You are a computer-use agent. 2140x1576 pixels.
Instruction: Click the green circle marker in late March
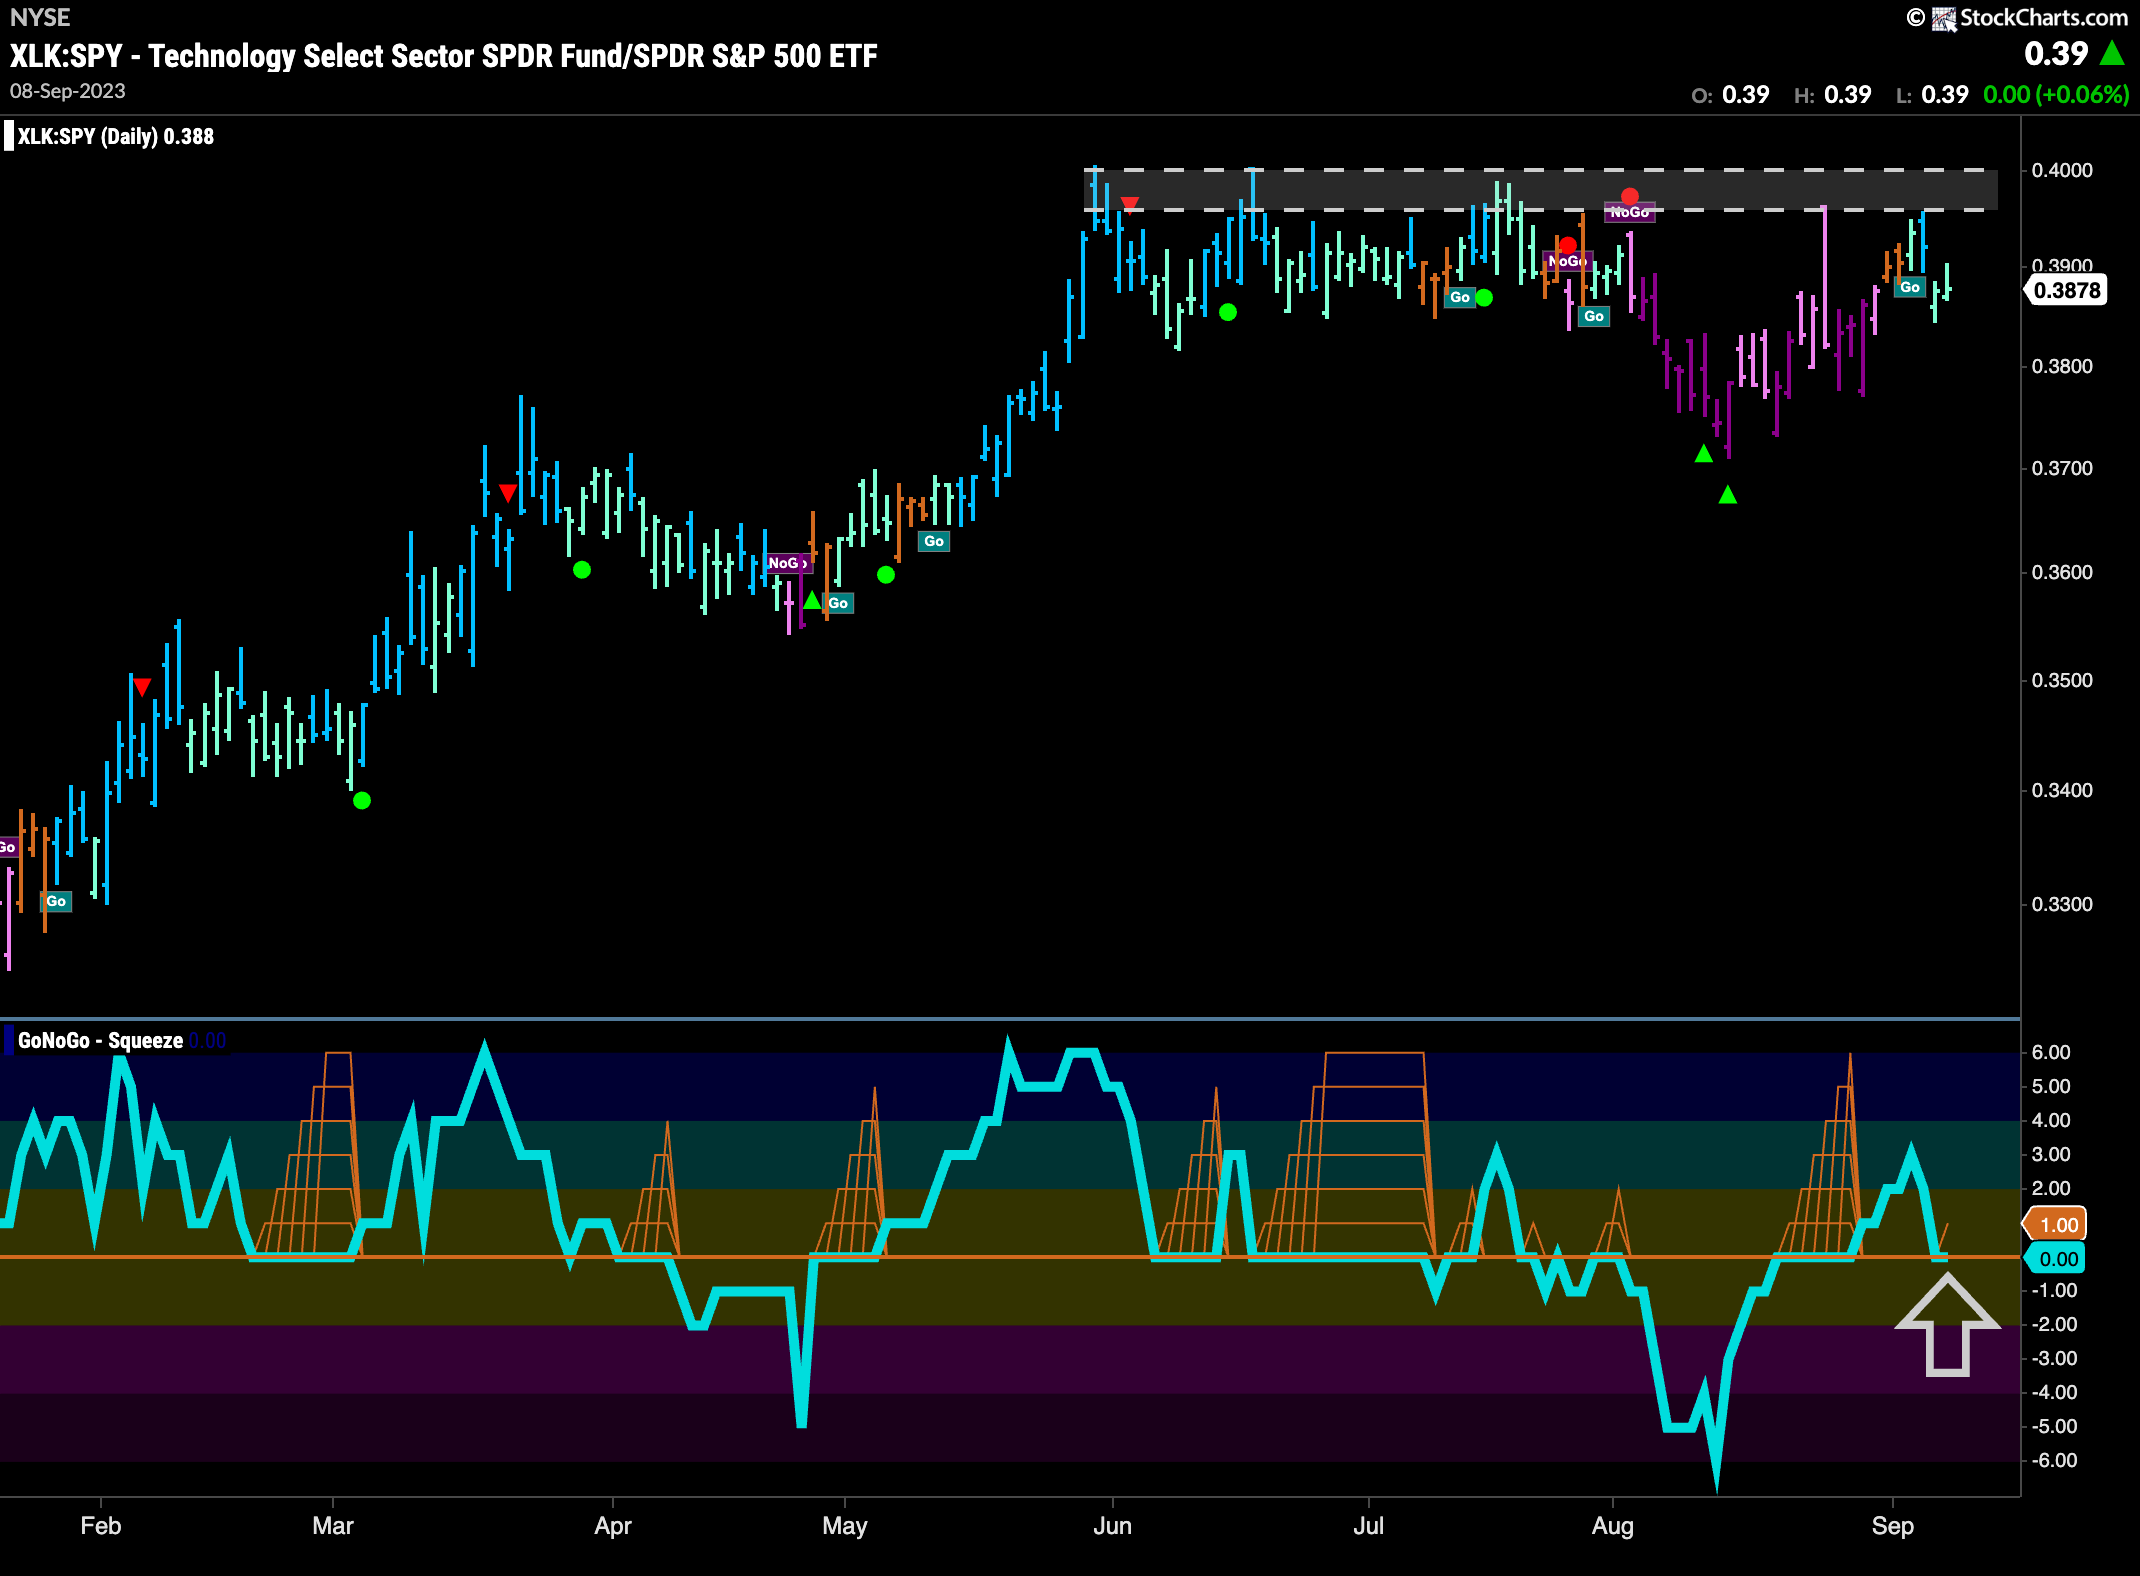point(582,570)
